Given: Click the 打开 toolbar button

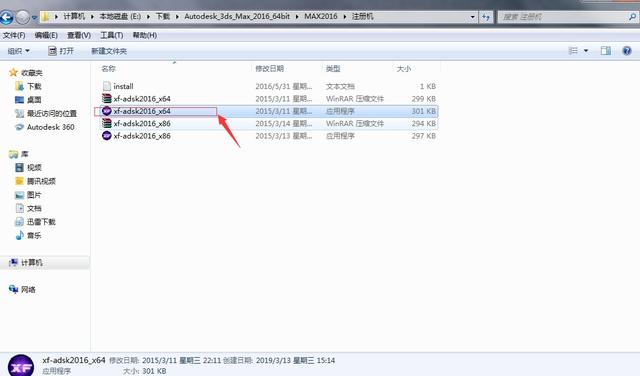Looking at the screenshot, I should click(x=61, y=51).
